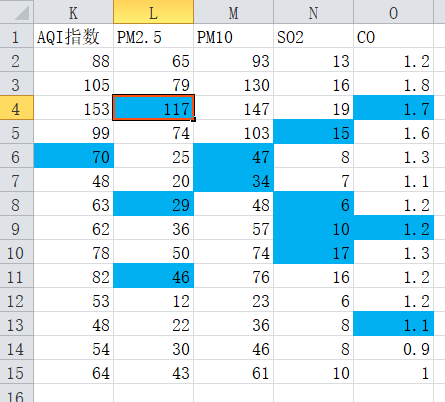Select column O header

click(393, 12)
